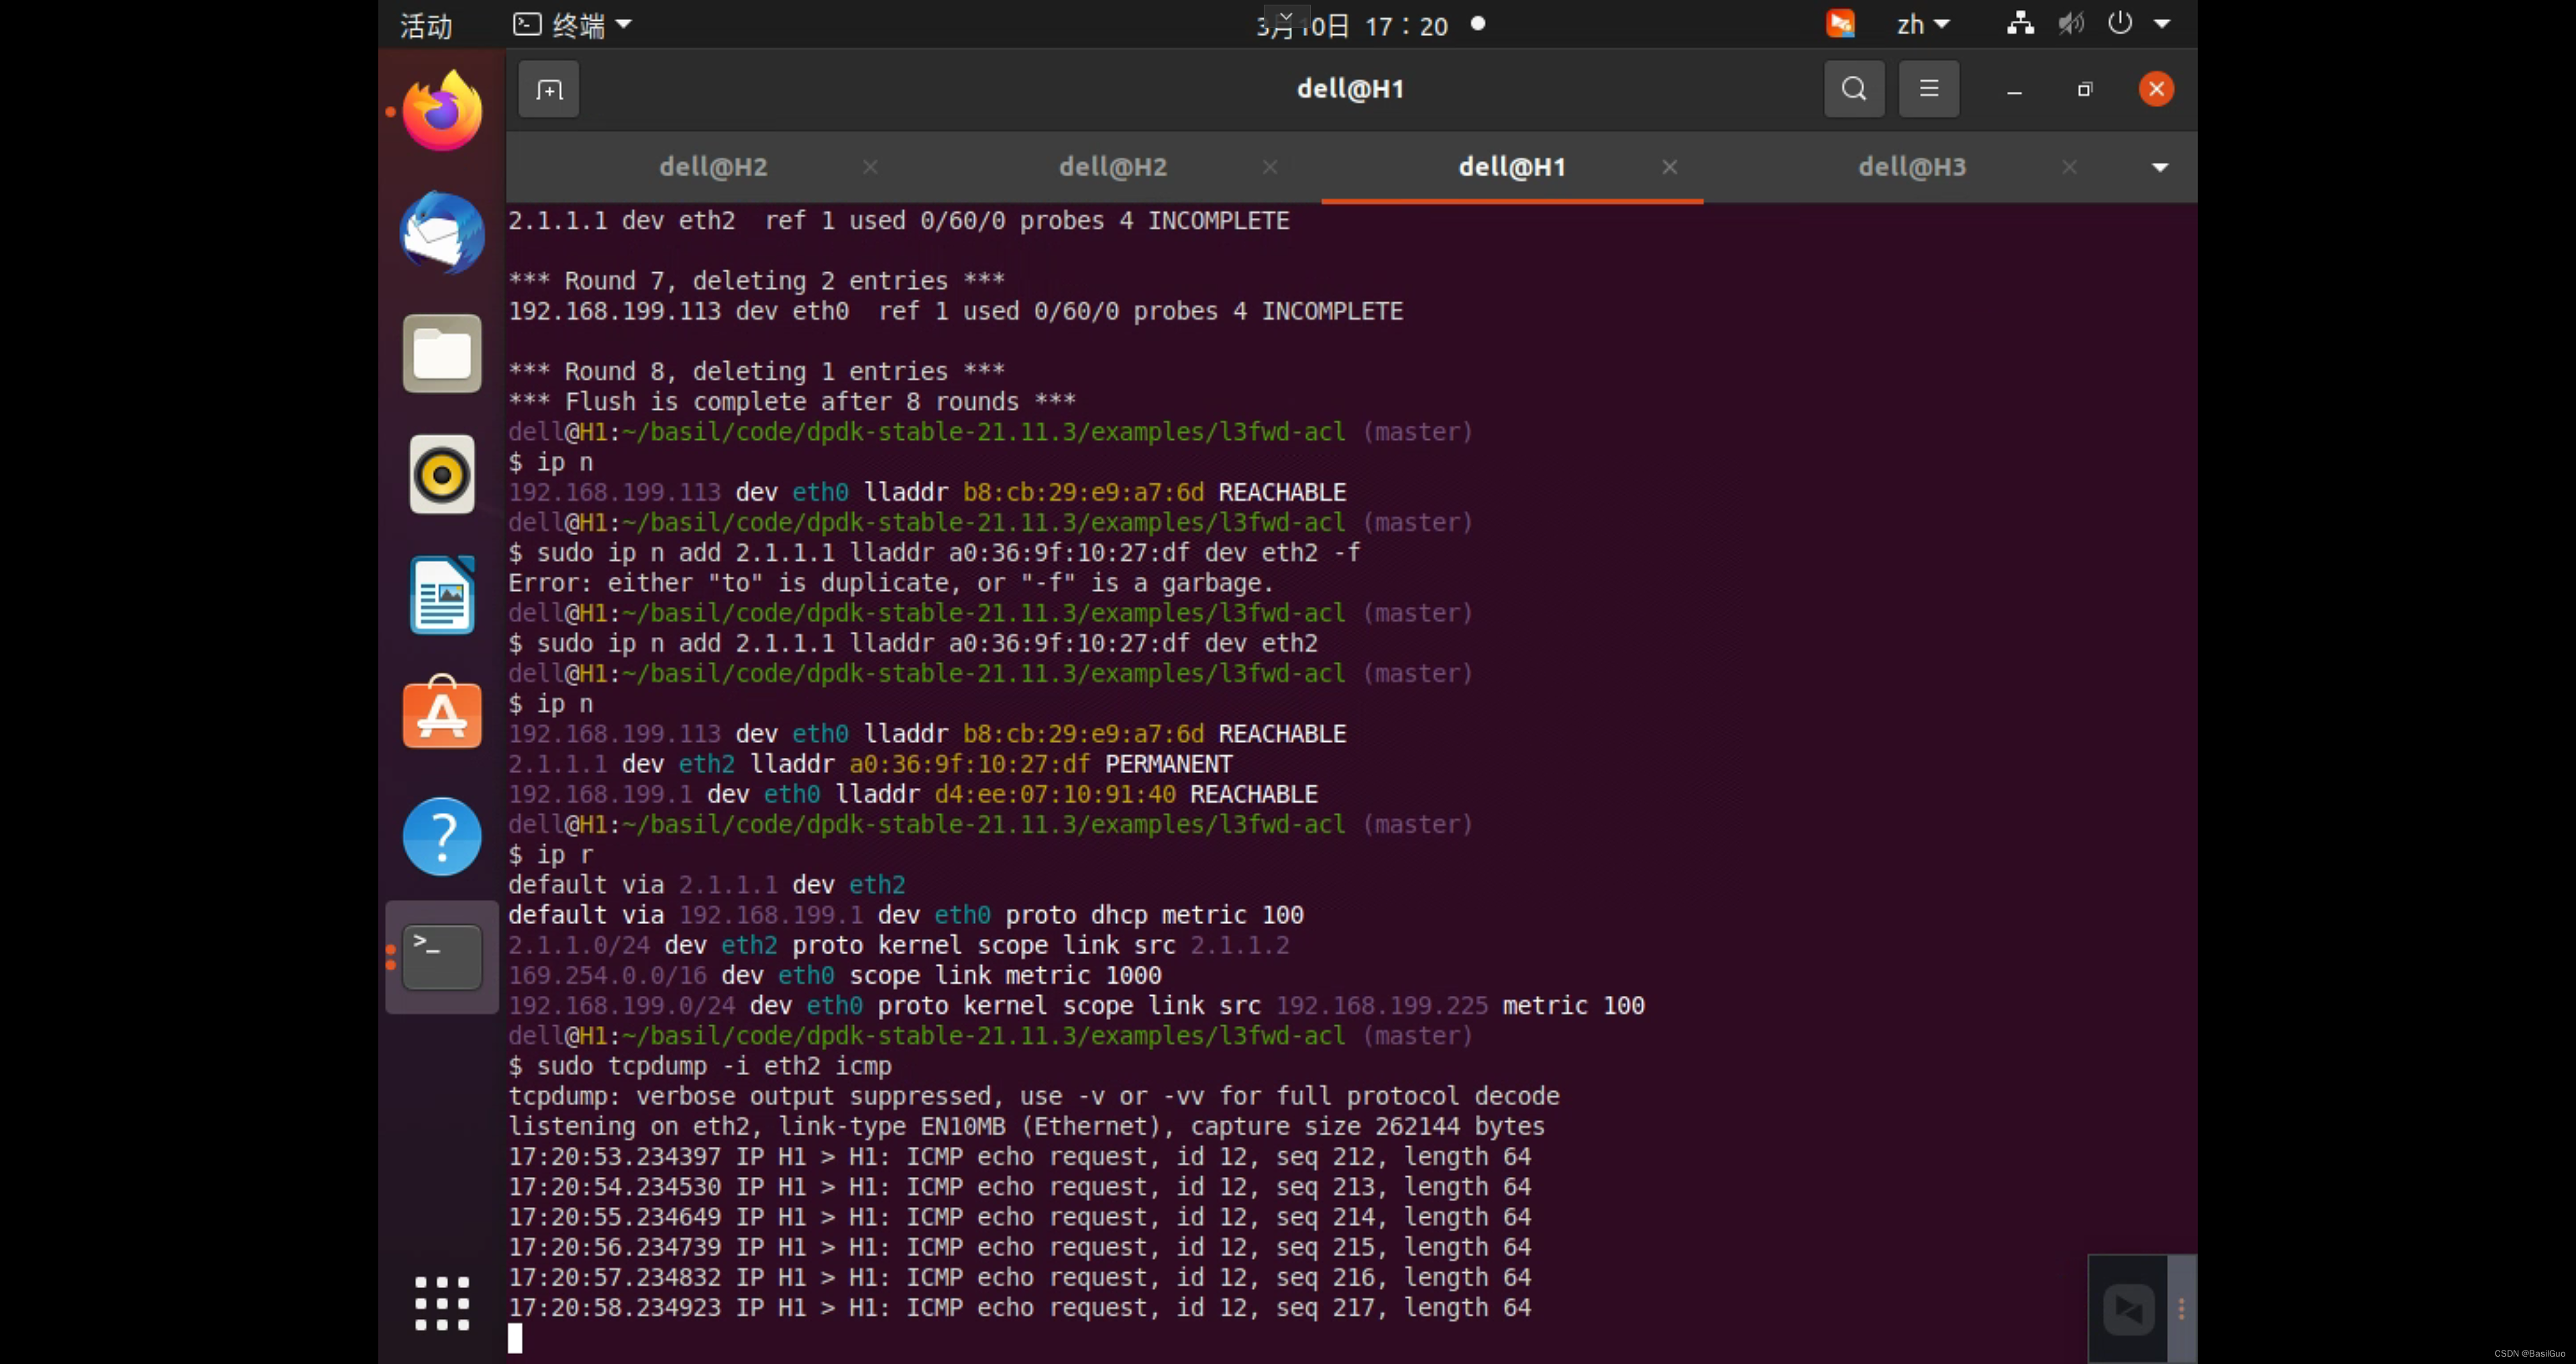Launch Rhythmbox music player

click(442, 474)
